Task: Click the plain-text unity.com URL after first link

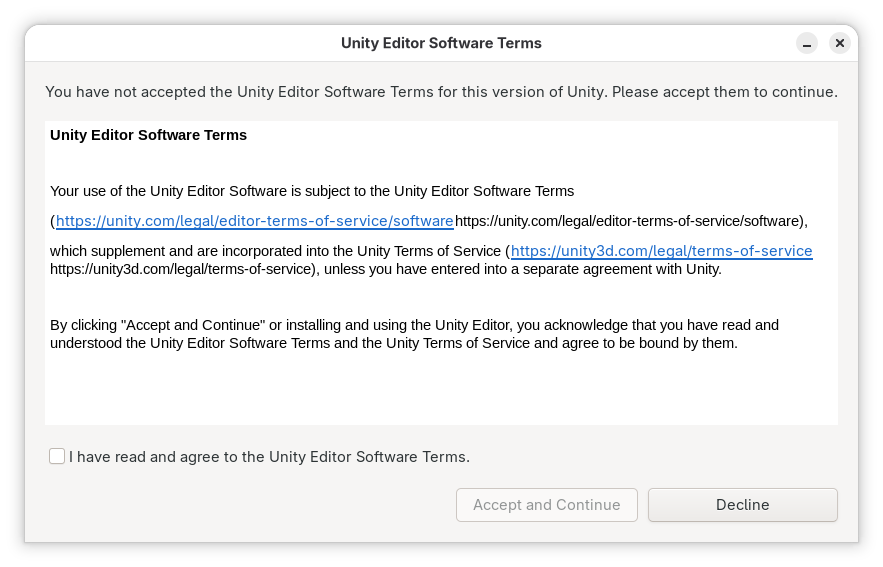Action: [x=629, y=221]
